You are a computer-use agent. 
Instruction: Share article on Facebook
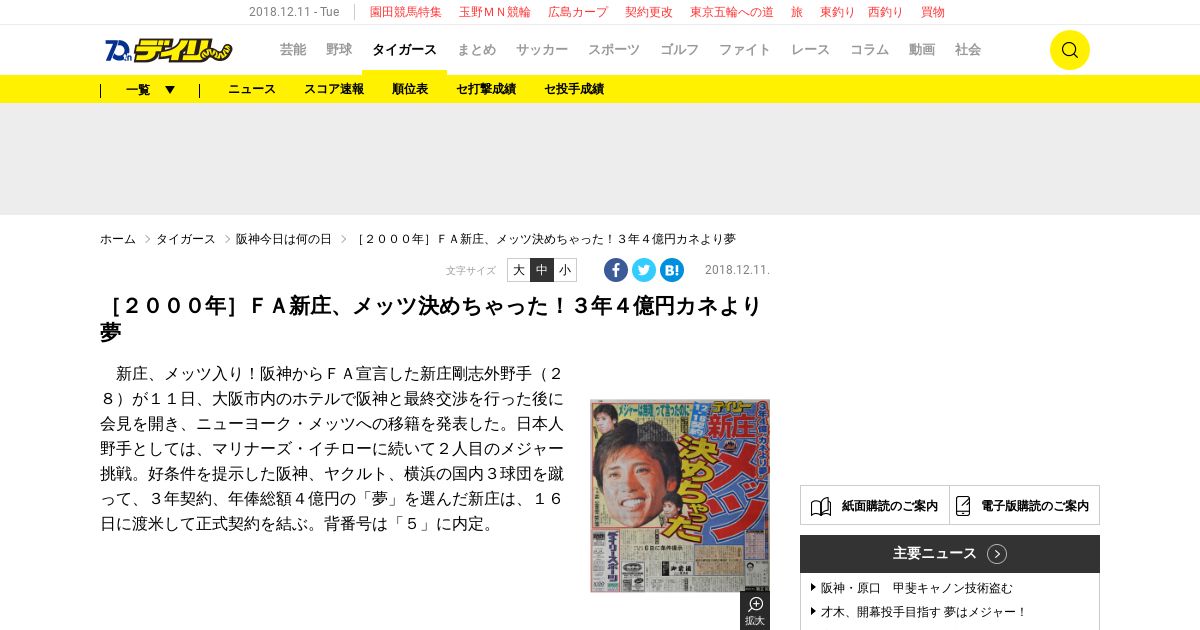(616, 270)
